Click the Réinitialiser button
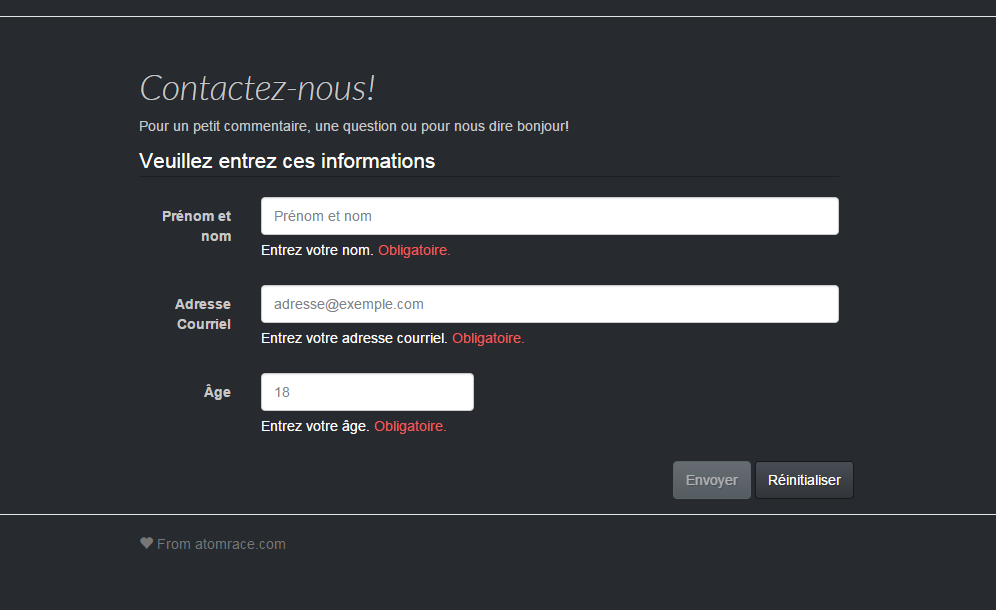This screenshot has height=610, width=996. 803,480
